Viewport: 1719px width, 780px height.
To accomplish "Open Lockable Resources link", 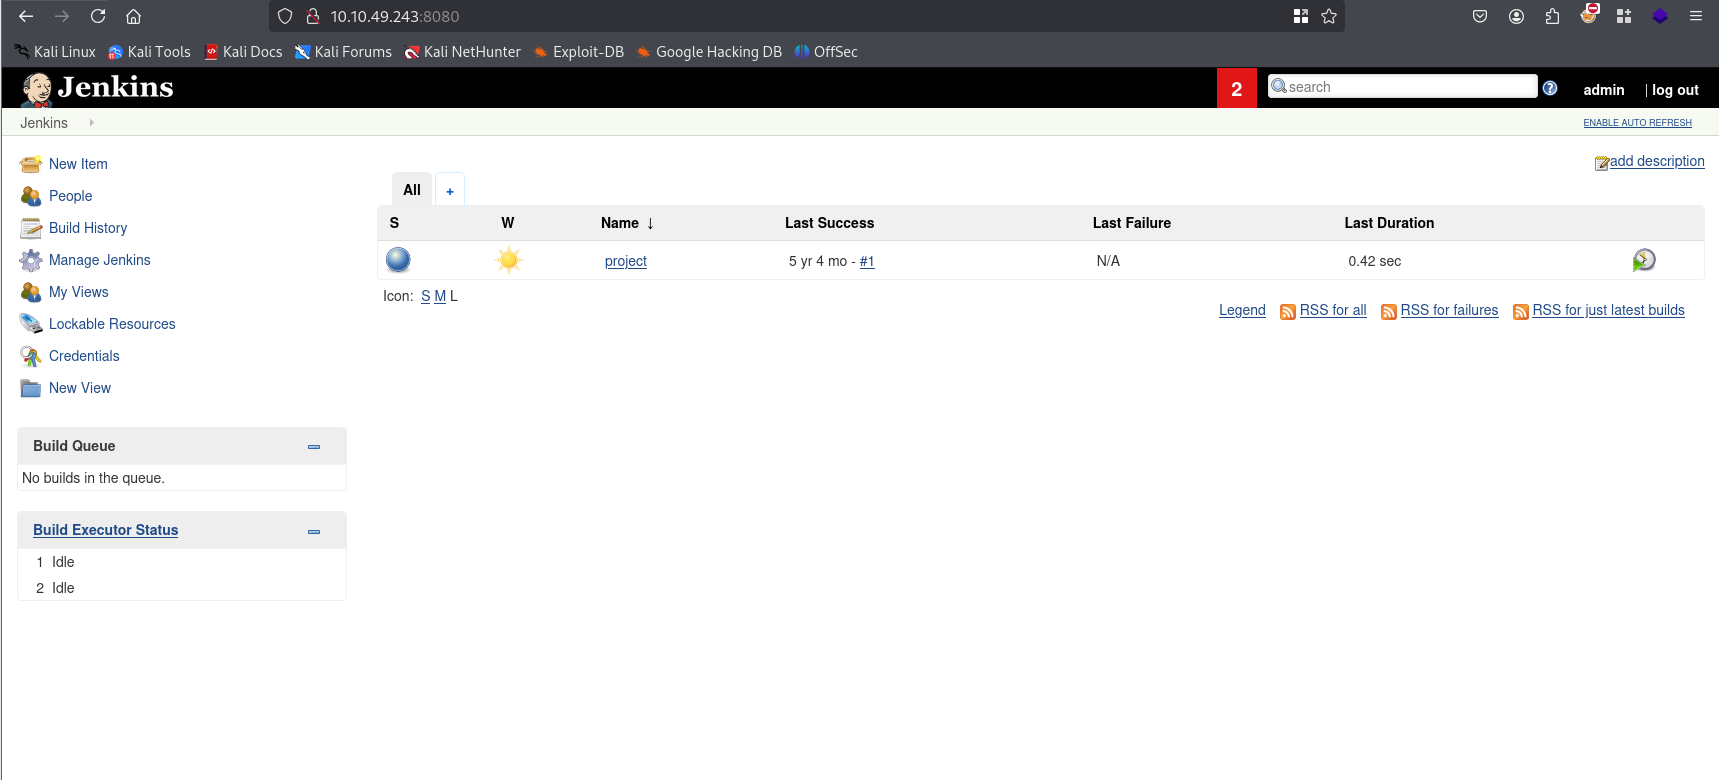I will (112, 324).
